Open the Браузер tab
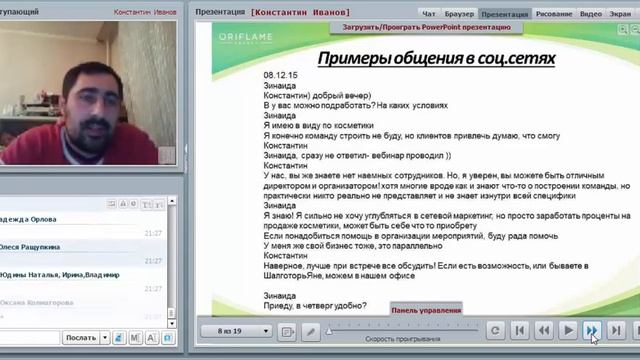This screenshot has width=640, height=360. [x=459, y=13]
